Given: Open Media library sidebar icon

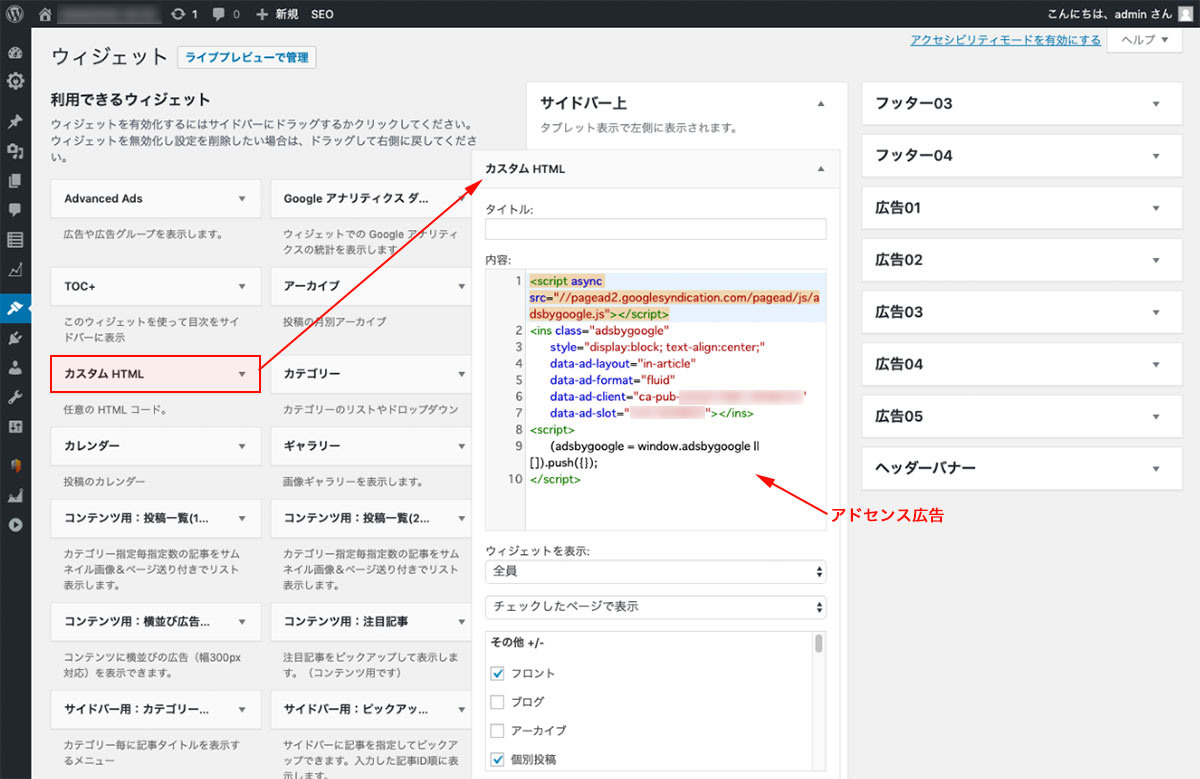Looking at the screenshot, I should point(15,152).
